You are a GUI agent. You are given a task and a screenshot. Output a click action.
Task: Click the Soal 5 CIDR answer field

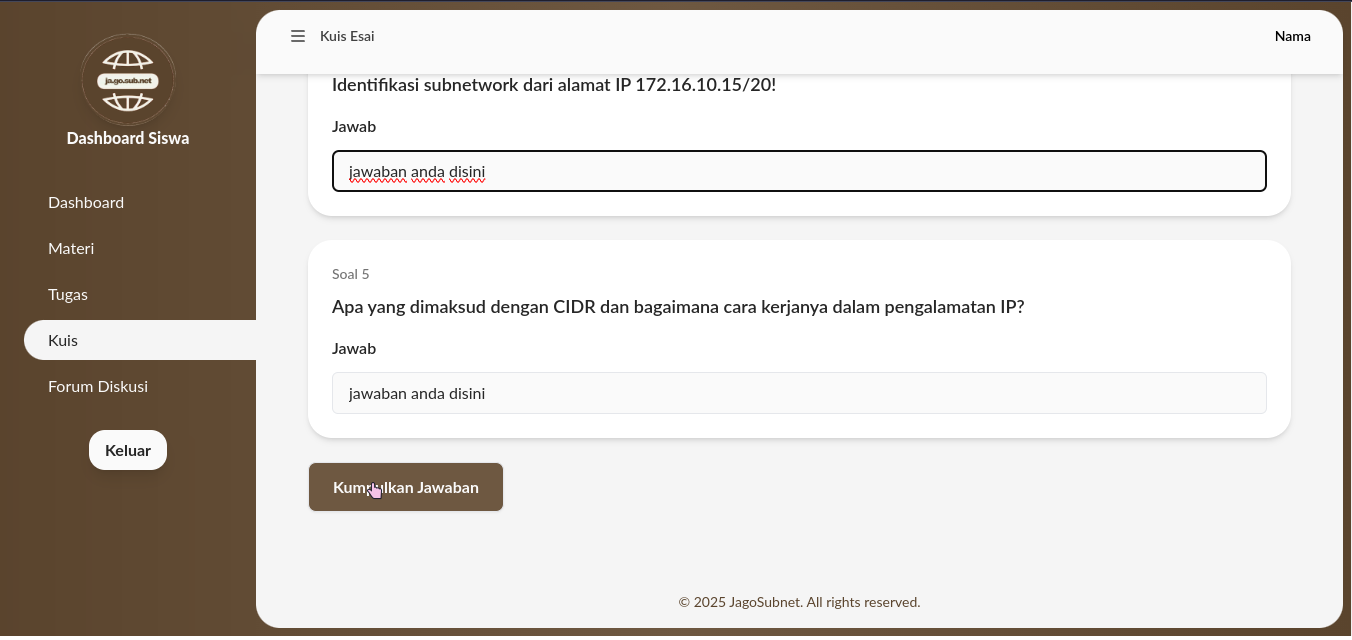click(799, 393)
